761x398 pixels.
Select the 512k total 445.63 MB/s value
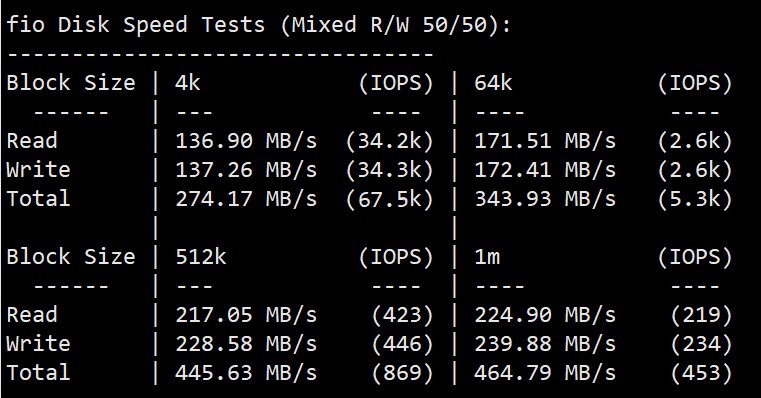[x=246, y=373]
